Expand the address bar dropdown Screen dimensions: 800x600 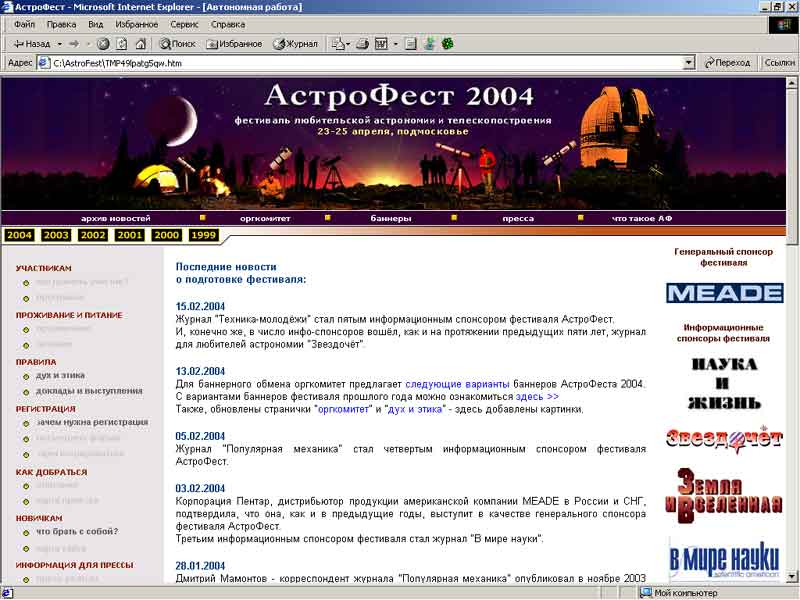pyautogui.click(x=689, y=63)
